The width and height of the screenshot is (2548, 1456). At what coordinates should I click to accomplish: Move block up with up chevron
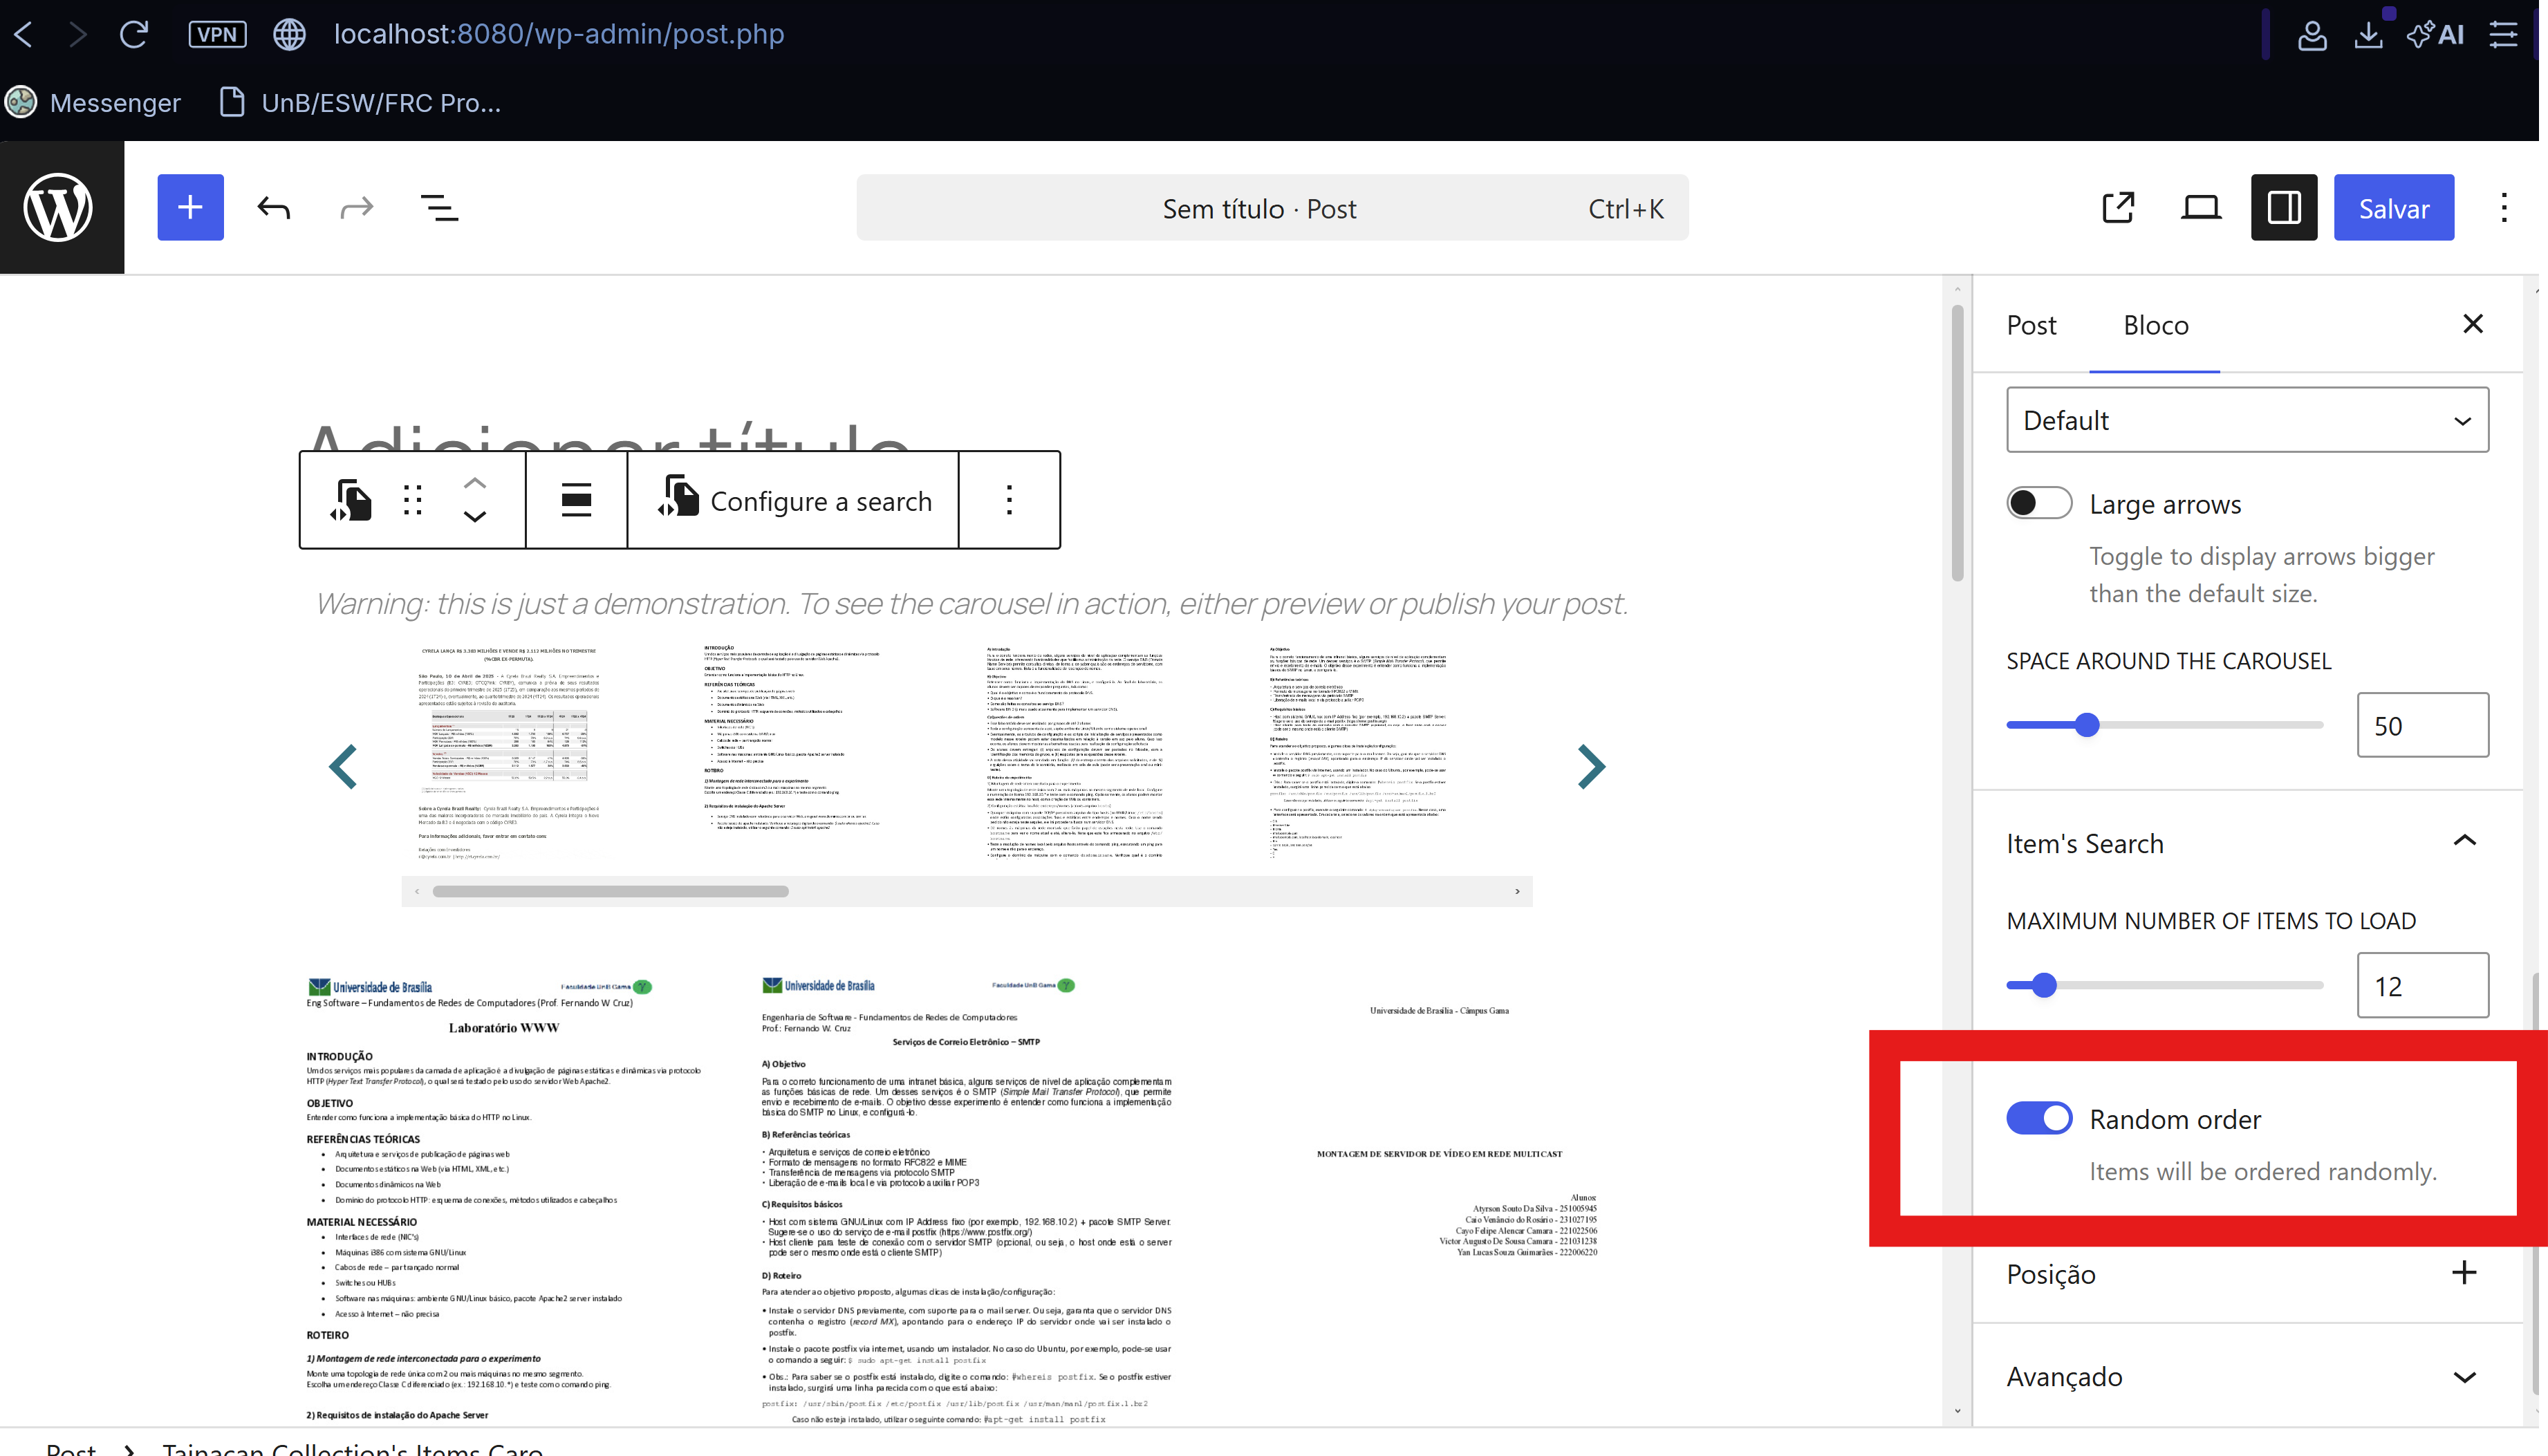pyautogui.click(x=475, y=483)
